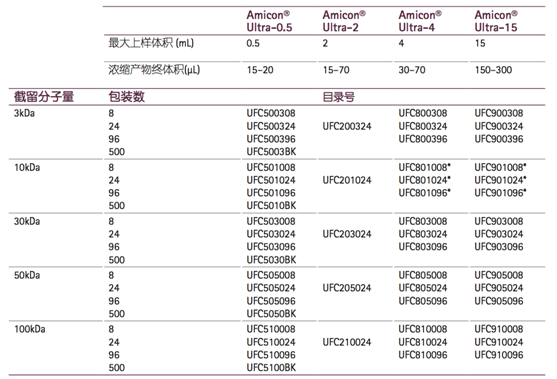557x379 pixels.
Task: Click the Amicon Ultra-0.5 column header
Action: point(269,21)
